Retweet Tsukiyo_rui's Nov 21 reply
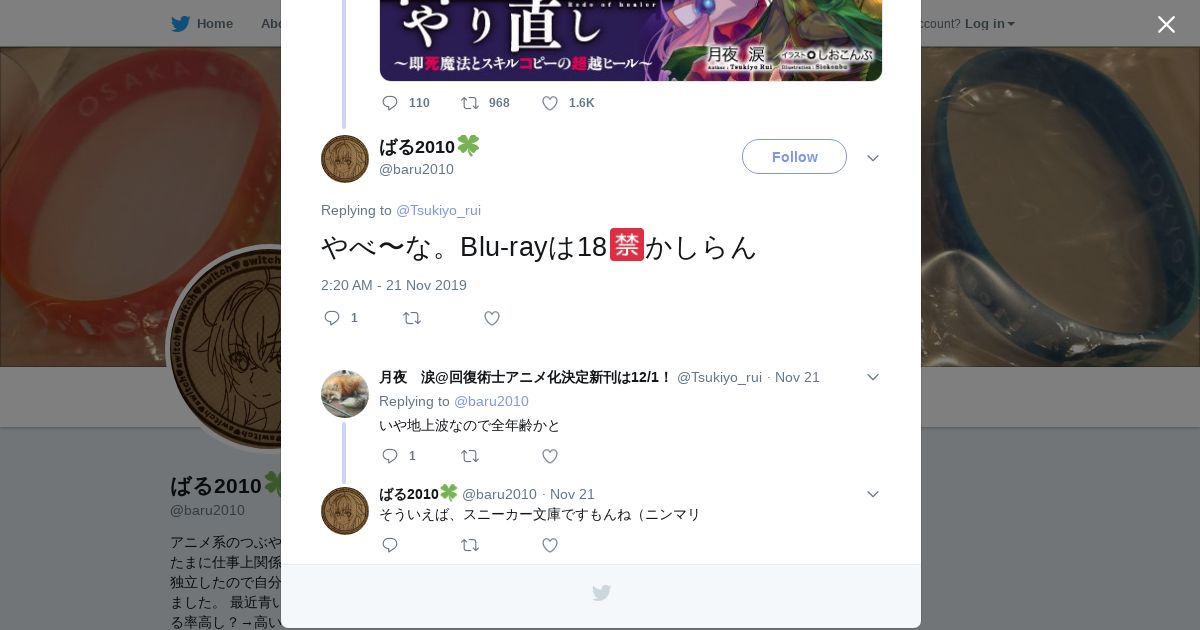The height and width of the screenshot is (630, 1200). [470, 456]
